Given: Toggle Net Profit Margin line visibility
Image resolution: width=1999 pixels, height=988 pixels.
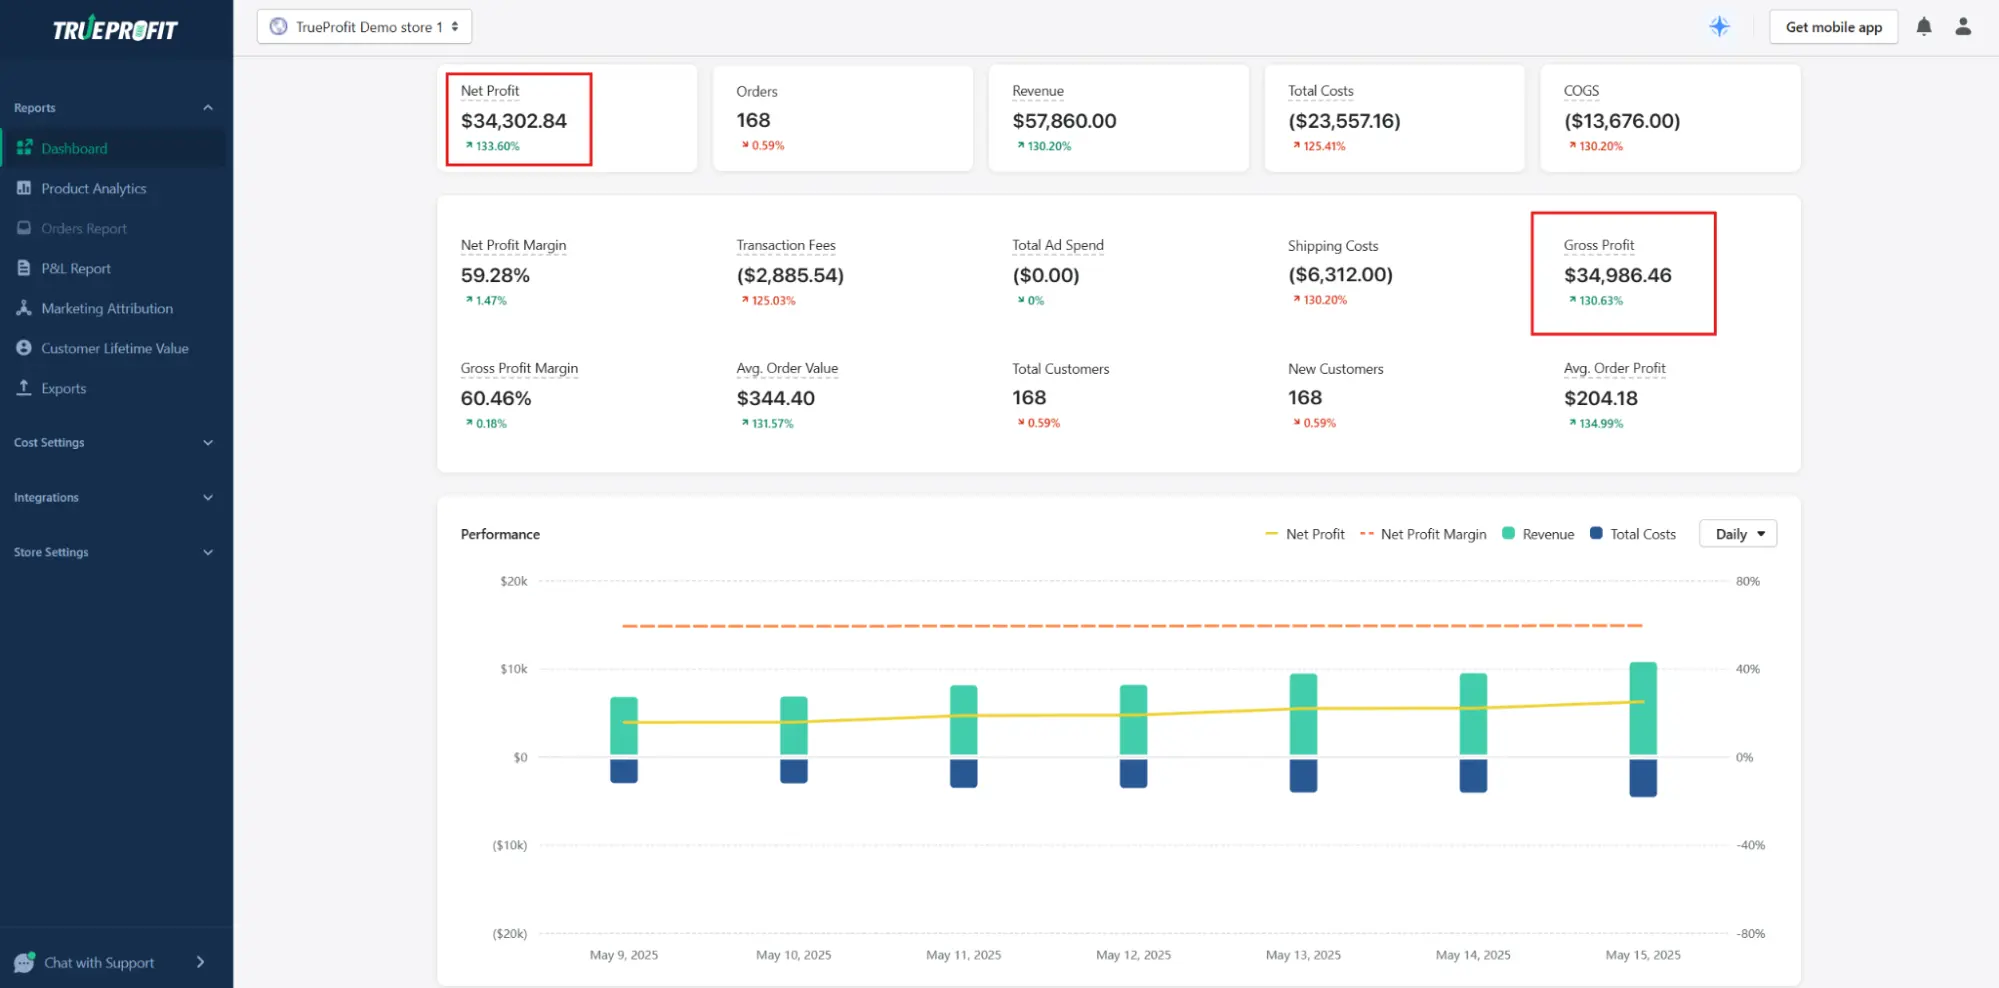Looking at the screenshot, I should click(1424, 533).
